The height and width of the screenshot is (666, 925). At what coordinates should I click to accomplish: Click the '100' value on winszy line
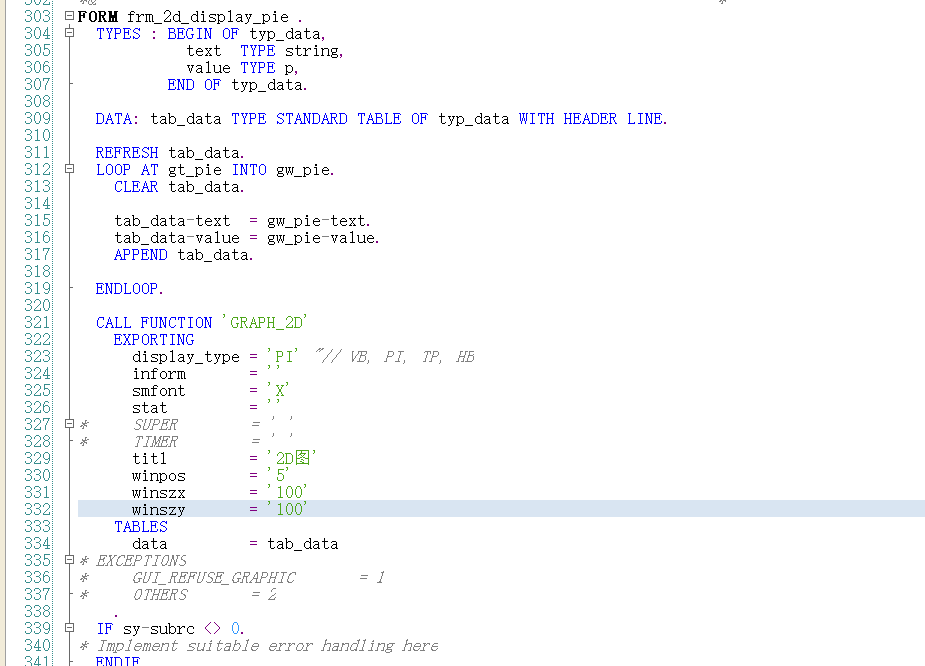pyautogui.click(x=287, y=509)
